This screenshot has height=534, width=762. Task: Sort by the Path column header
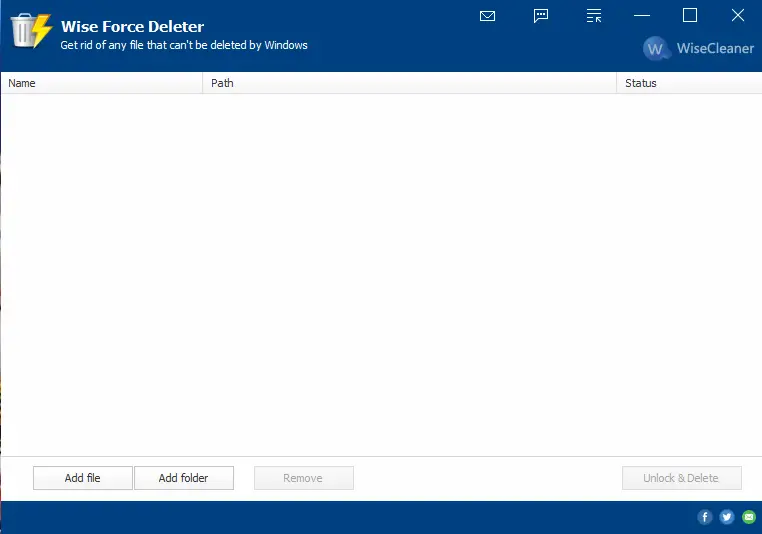410,83
